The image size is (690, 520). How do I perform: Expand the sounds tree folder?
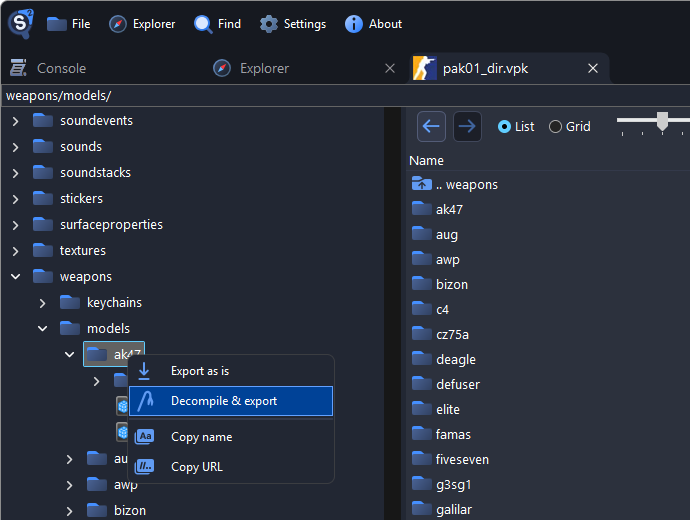(x=15, y=147)
